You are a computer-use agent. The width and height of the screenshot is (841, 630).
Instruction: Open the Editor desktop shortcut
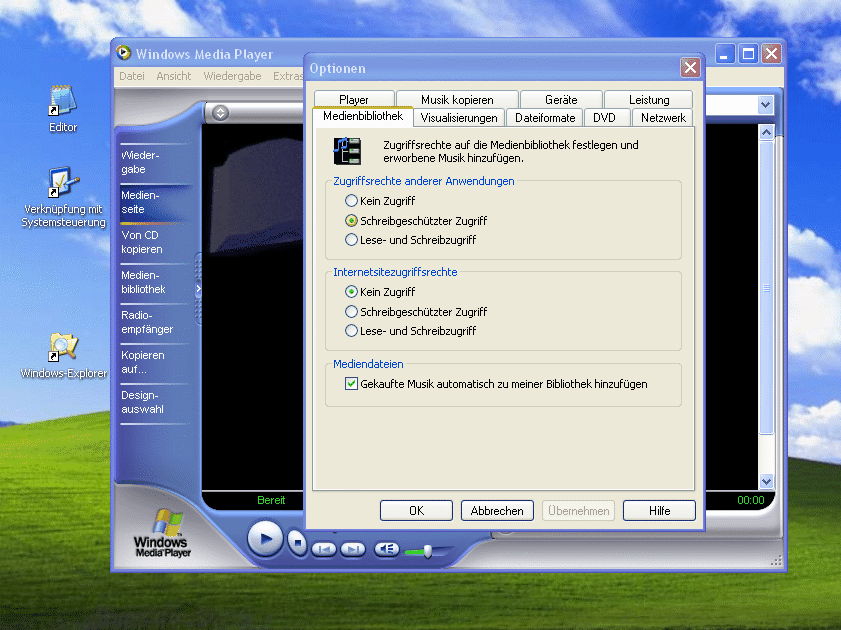click(63, 108)
